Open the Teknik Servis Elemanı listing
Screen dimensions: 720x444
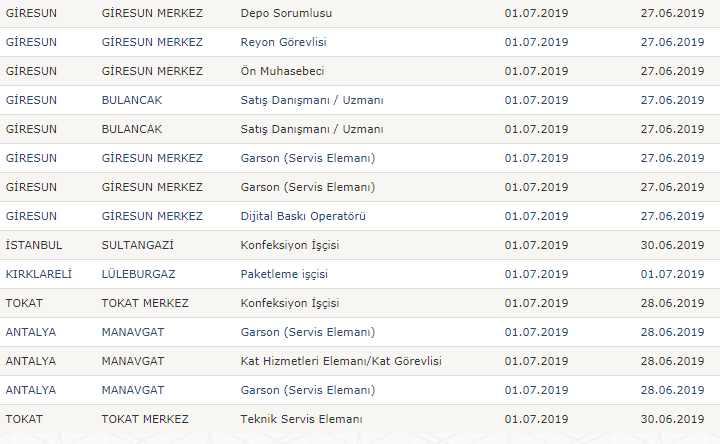tap(301, 419)
